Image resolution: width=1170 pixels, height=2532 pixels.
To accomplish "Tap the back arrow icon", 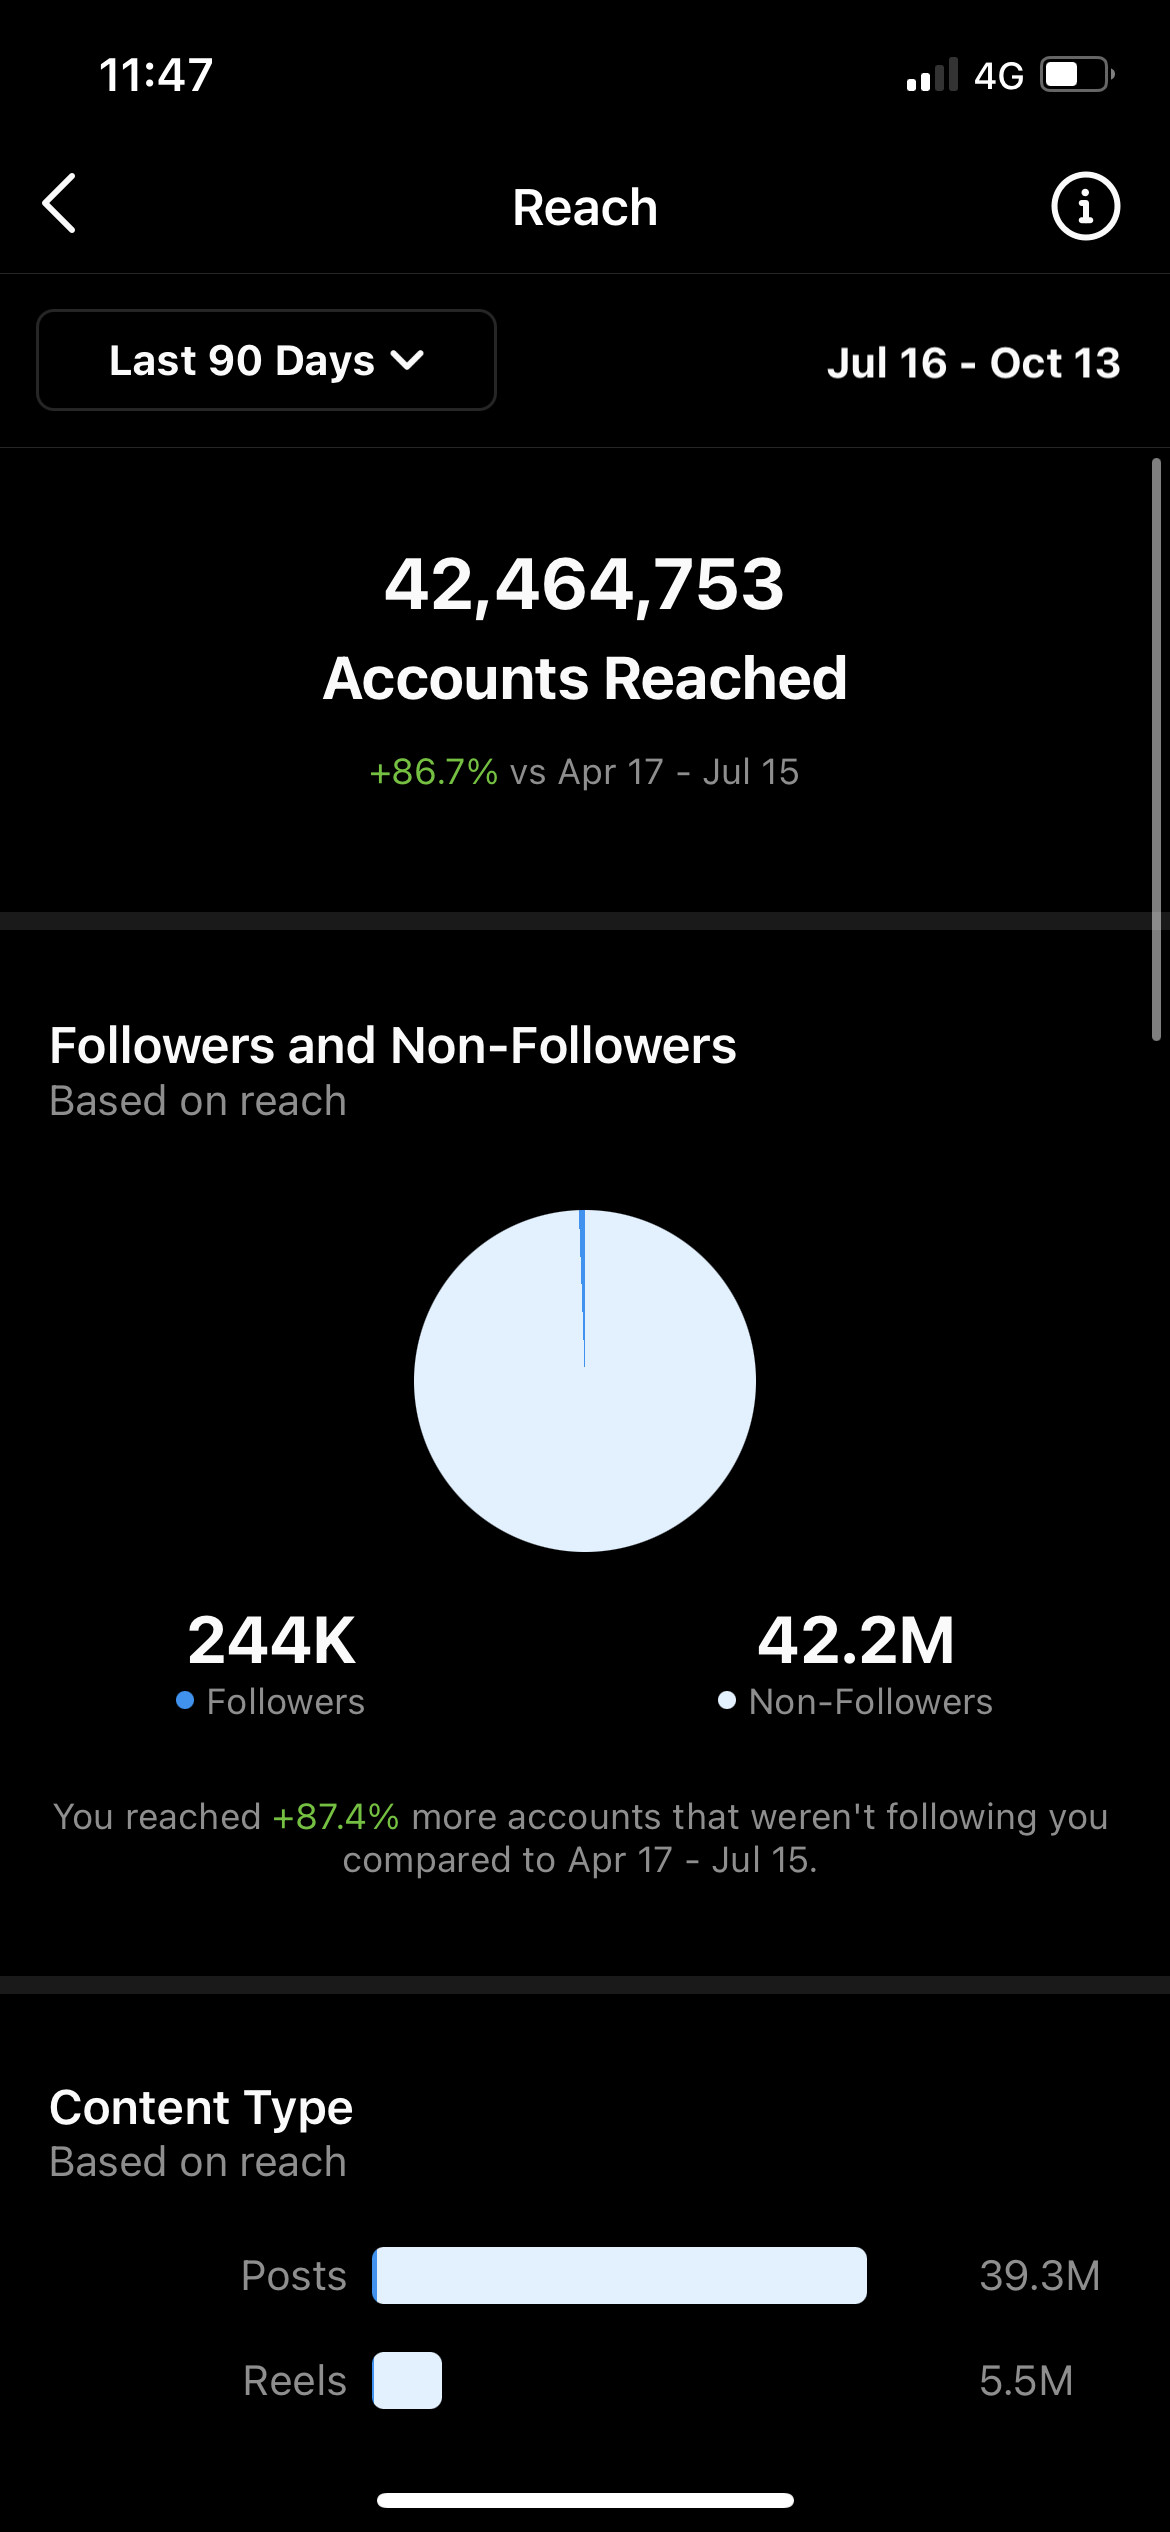I will click(59, 203).
